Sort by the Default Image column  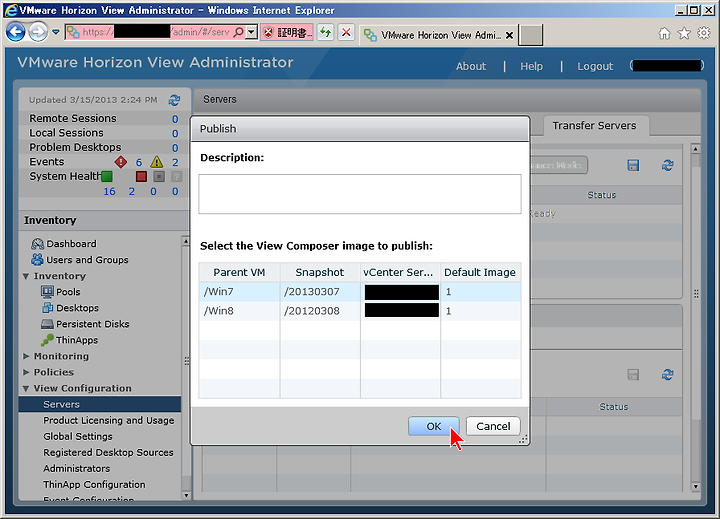click(x=480, y=272)
